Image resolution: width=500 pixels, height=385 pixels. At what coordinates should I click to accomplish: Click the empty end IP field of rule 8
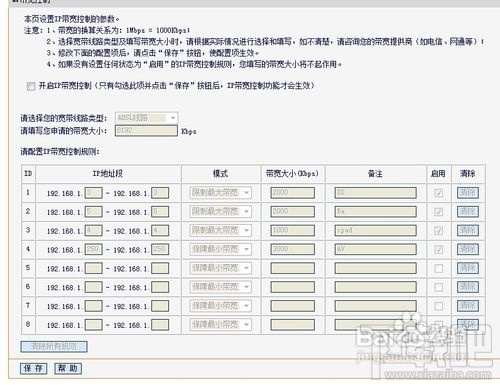(x=160, y=325)
